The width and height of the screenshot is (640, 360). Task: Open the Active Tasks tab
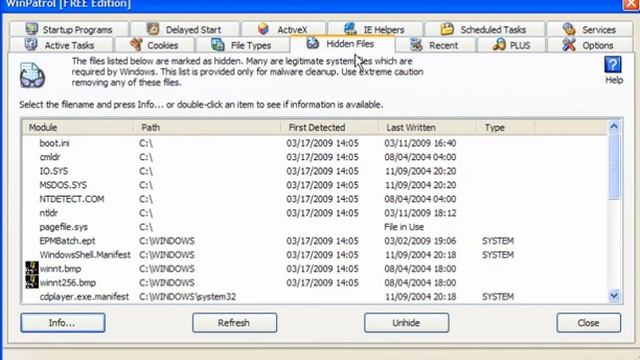tap(61, 45)
